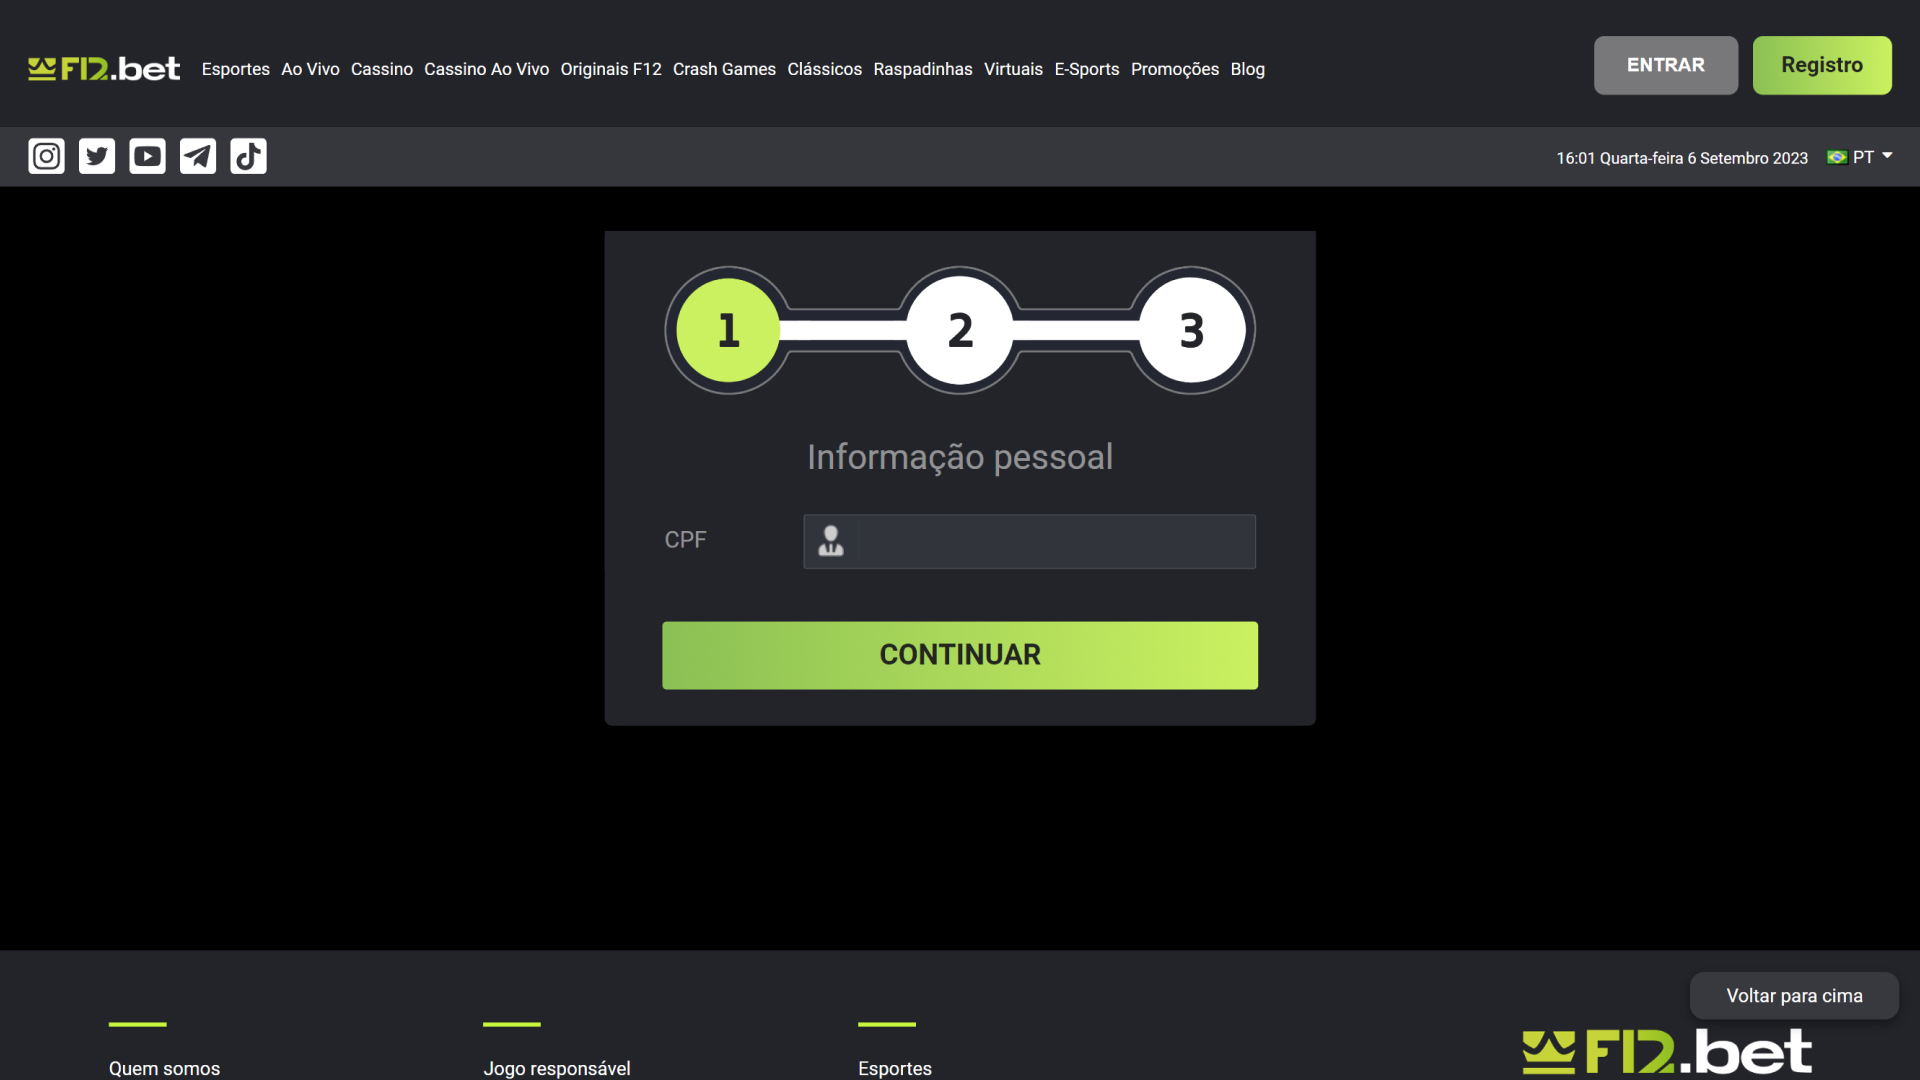Select step 3 in the progress indicator
Screen dimensions: 1920x1080
pos(1192,330)
